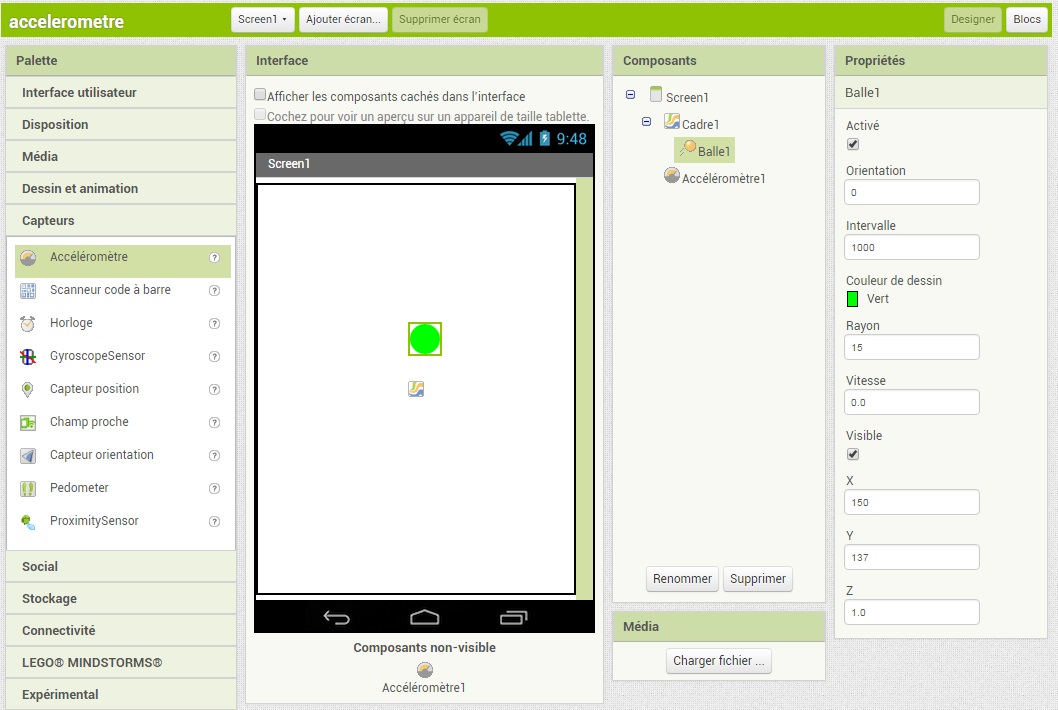
Task: Expand the Dessin et animation section
Action: pyautogui.click(x=121, y=188)
